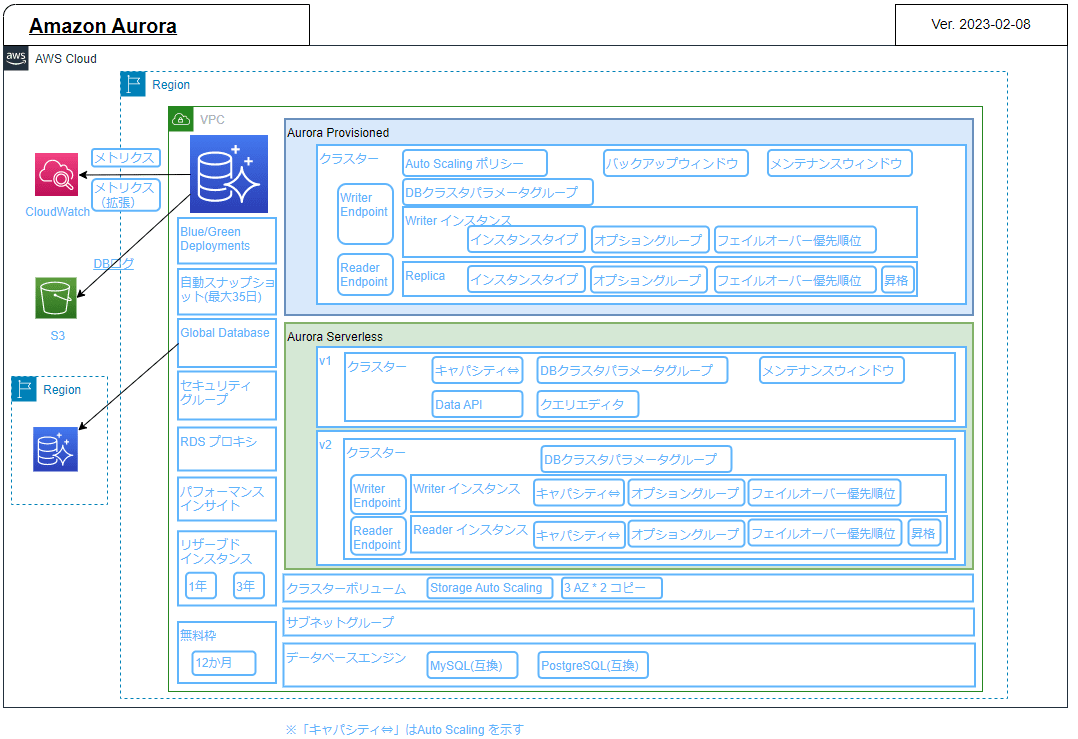
Task: Select キャパシティ⇔ in the Reader インスタンス row
Action: tap(579, 534)
